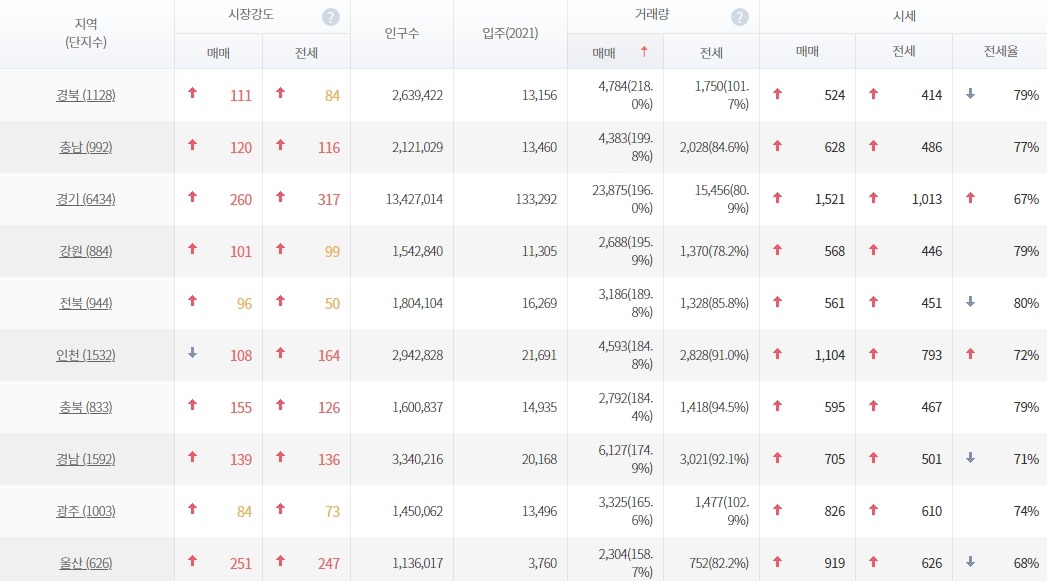Open 충북 (833) region link
The height and width of the screenshot is (581, 1047).
click(x=85, y=408)
